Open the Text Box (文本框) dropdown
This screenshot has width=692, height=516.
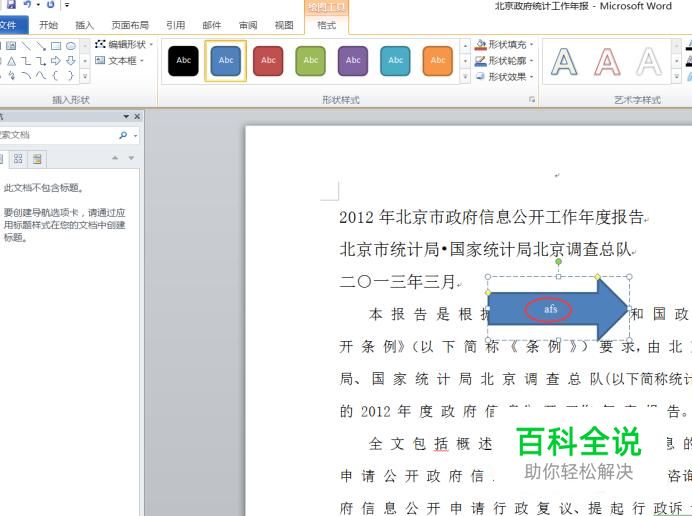click(x=120, y=60)
